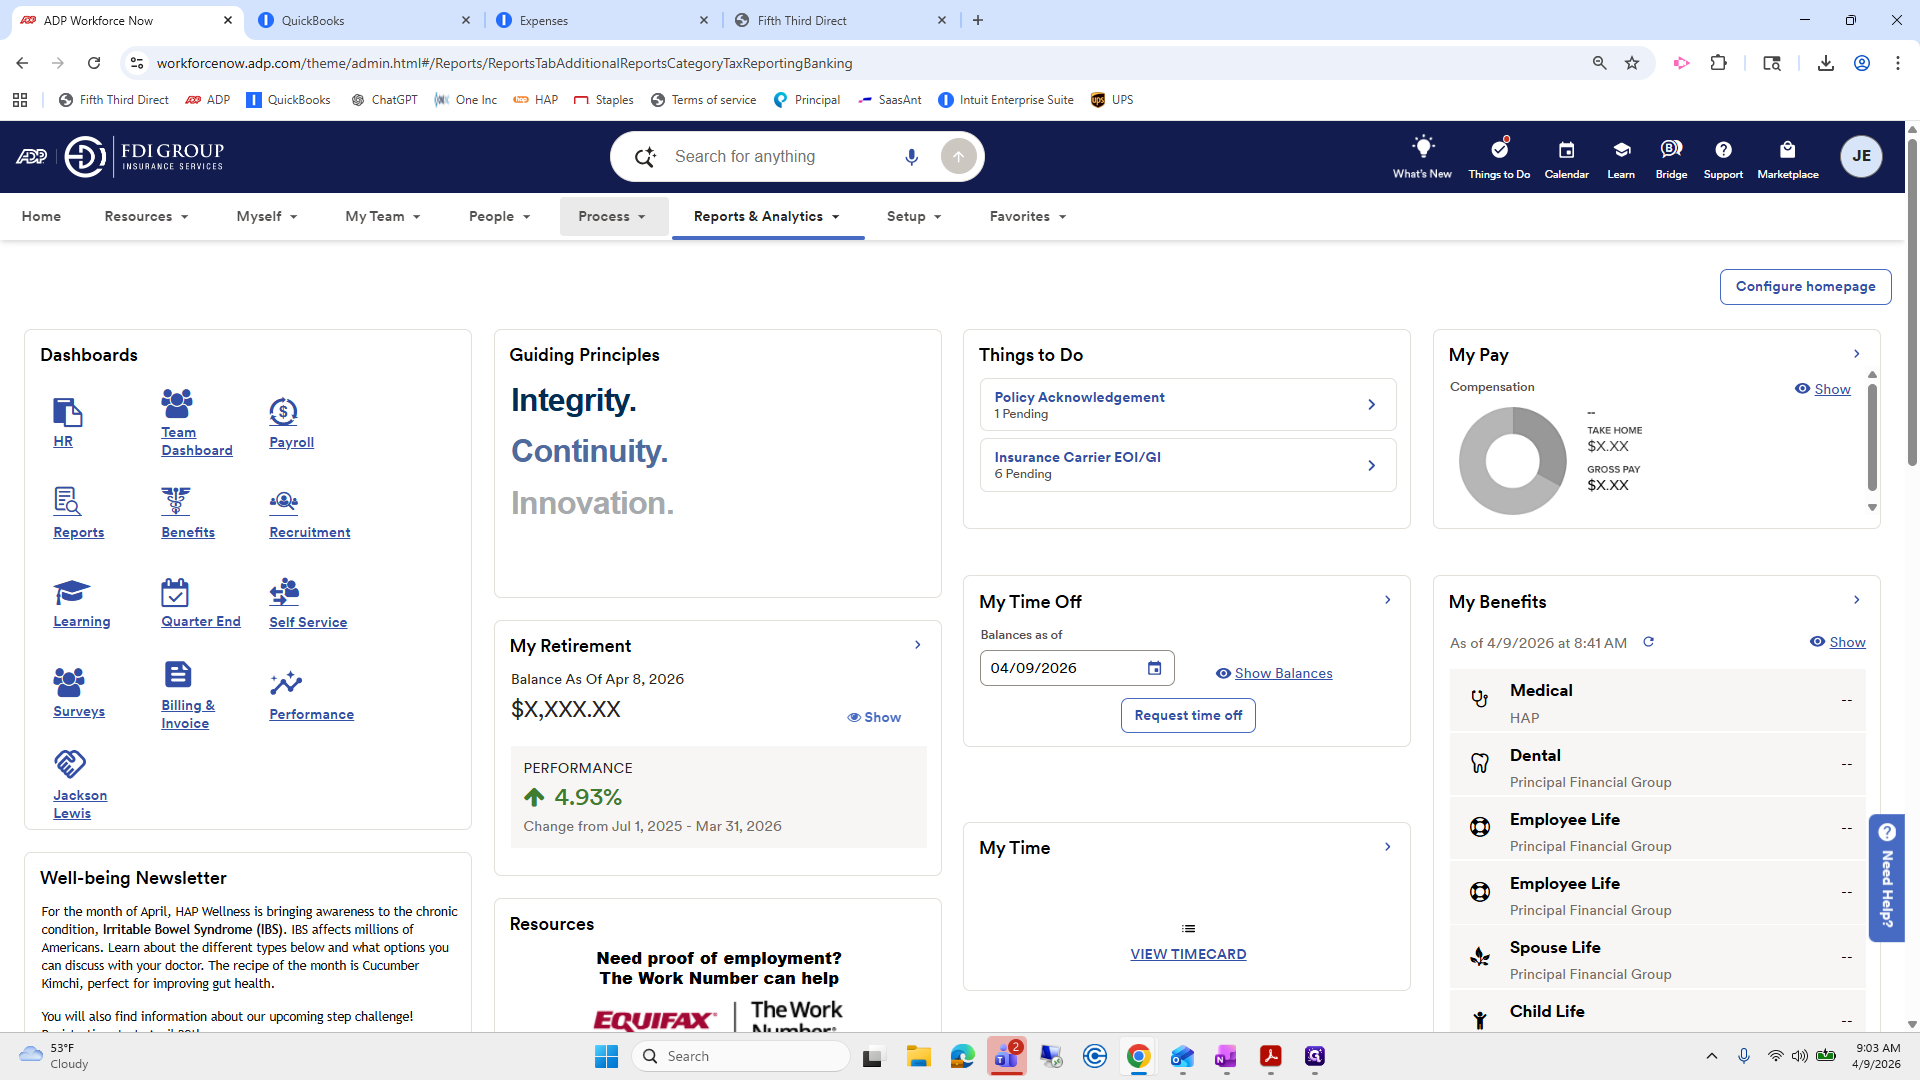Click the Configure homepage button
The image size is (1920, 1080).
(1805, 286)
